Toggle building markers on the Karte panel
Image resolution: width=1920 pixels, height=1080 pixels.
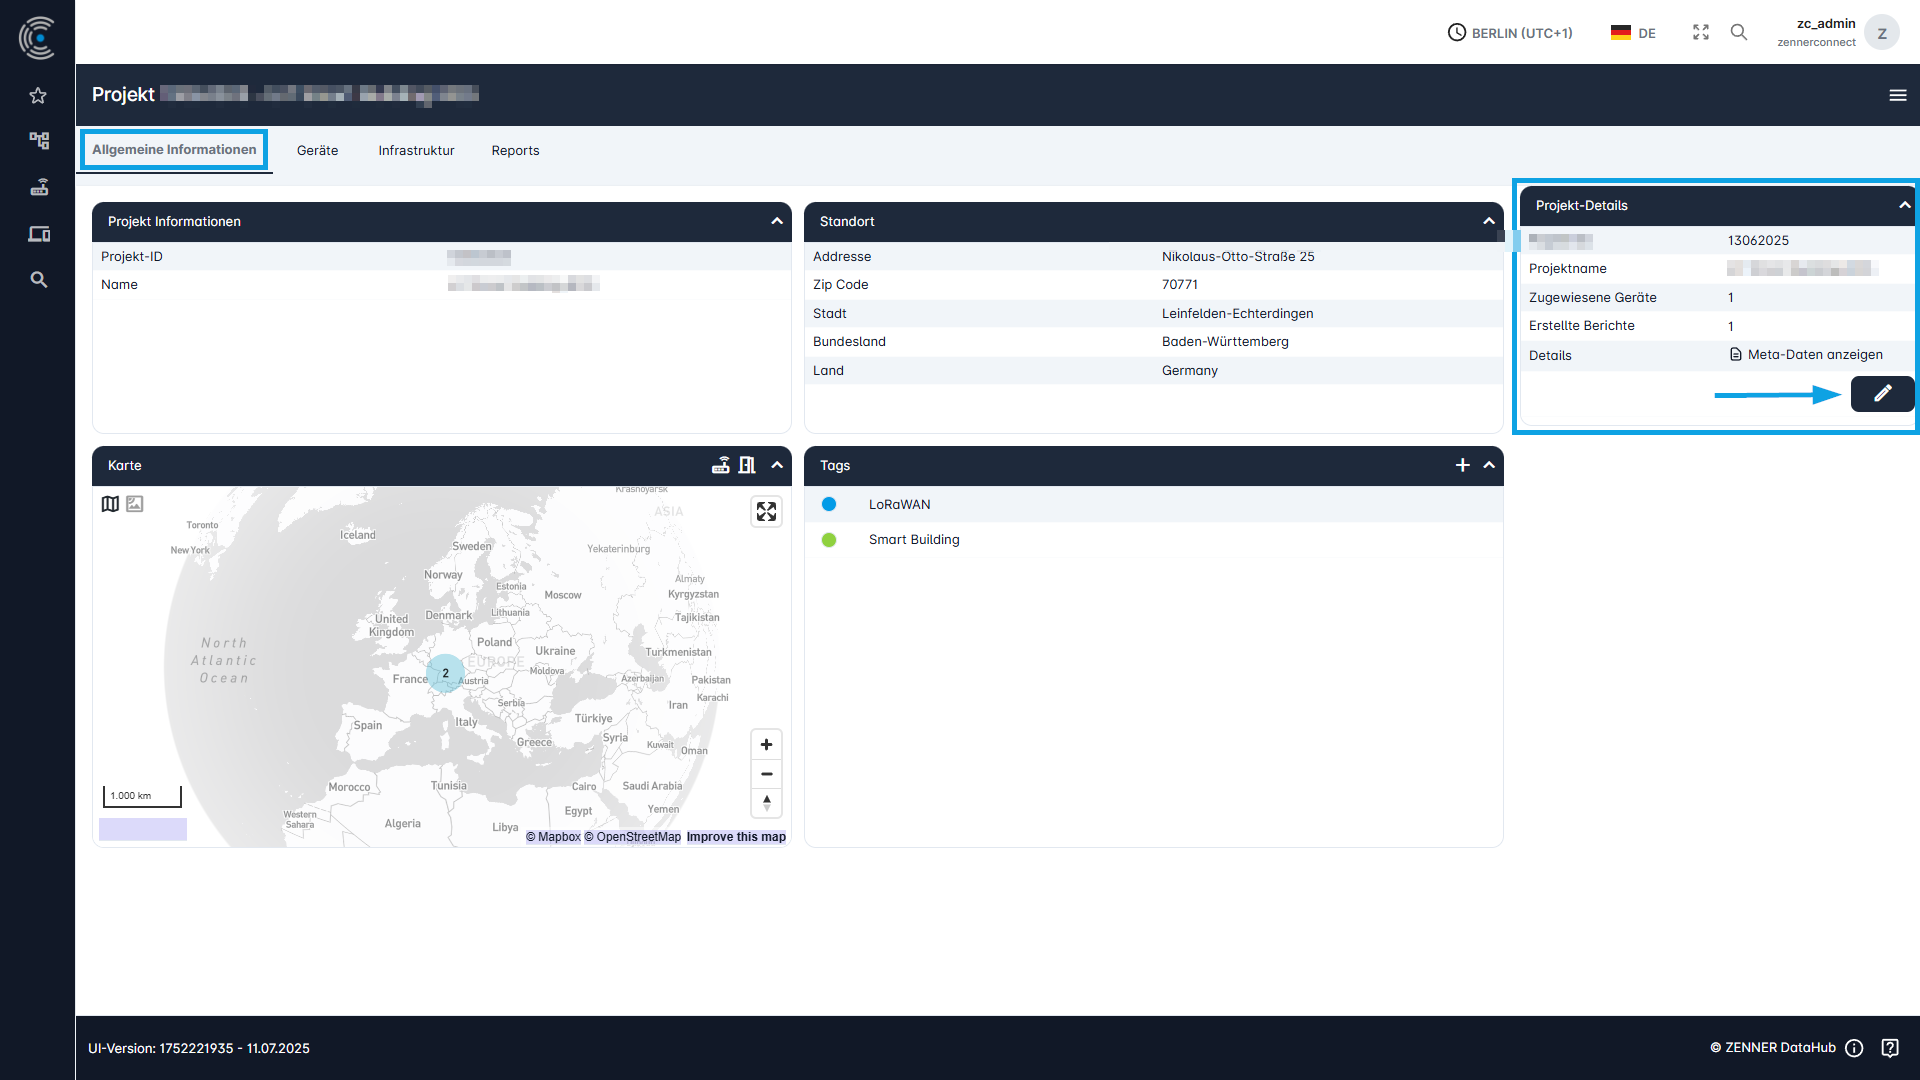[747, 465]
